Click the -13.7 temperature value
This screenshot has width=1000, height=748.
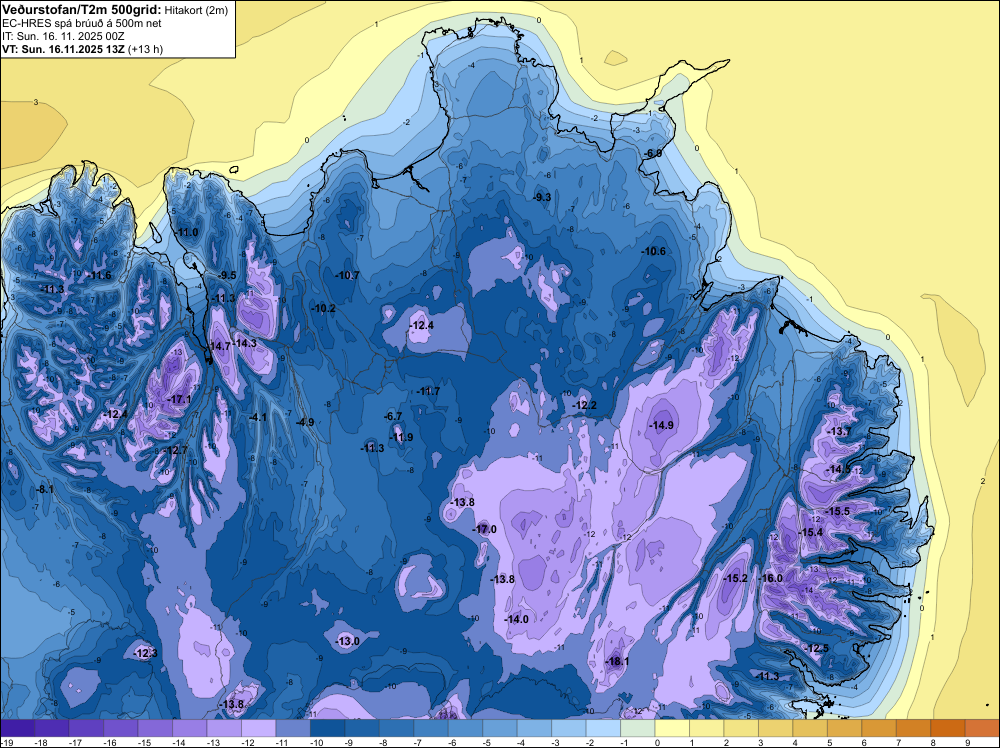pos(839,431)
